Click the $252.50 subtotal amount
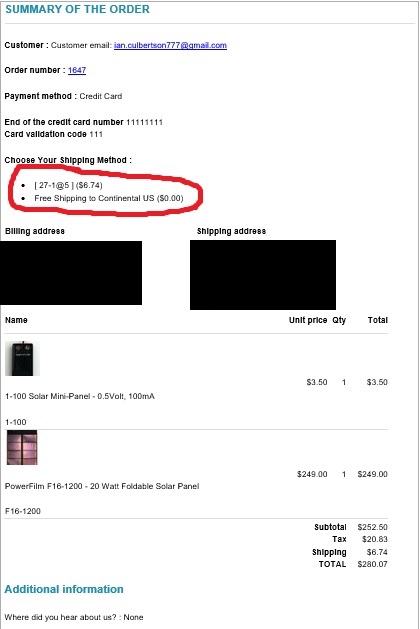The height and width of the screenshot is (629, 420). 372,527
